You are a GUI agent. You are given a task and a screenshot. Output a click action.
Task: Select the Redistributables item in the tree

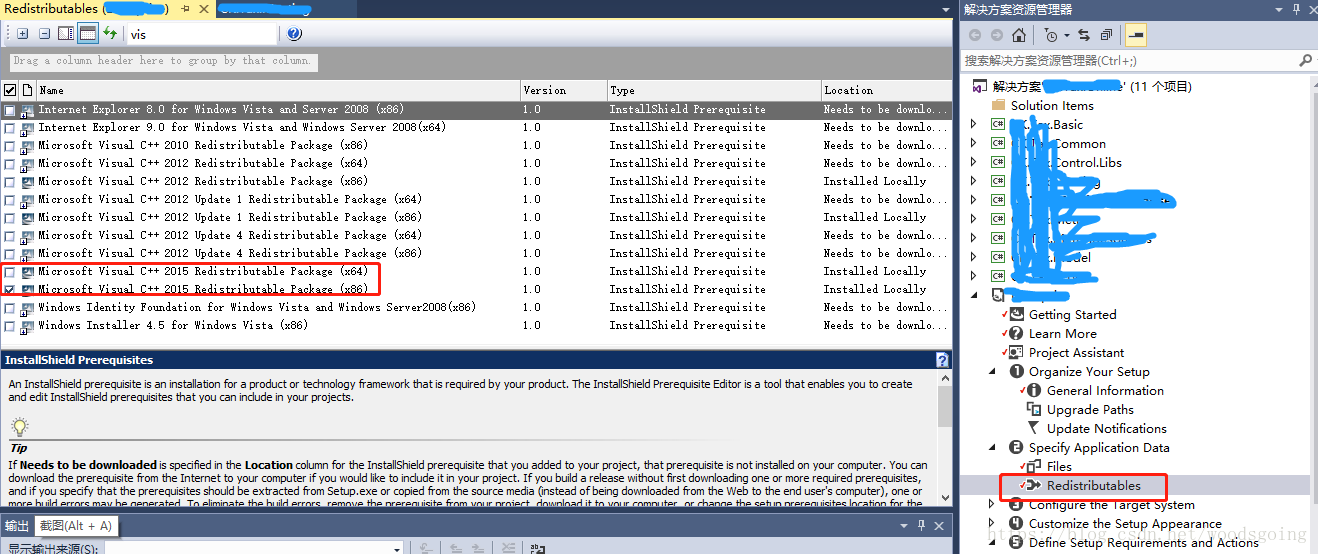1093,485
